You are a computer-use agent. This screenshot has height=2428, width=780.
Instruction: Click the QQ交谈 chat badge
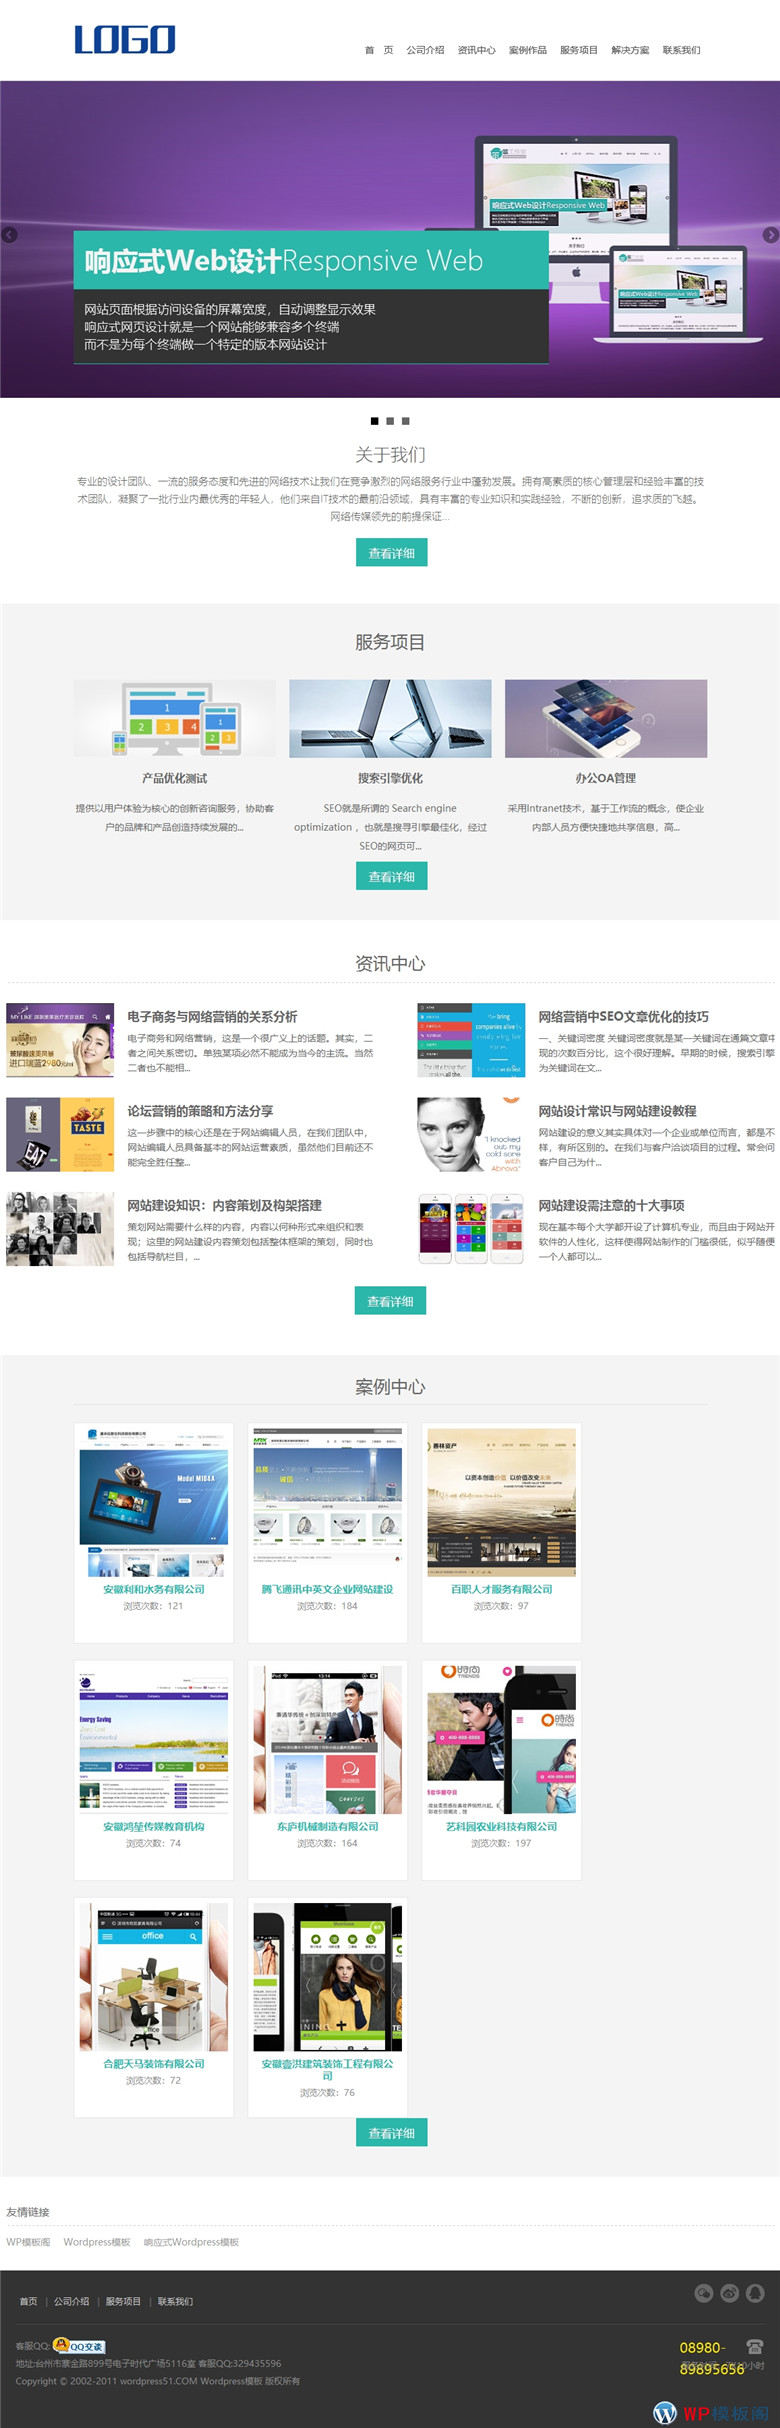(78, 2345)
